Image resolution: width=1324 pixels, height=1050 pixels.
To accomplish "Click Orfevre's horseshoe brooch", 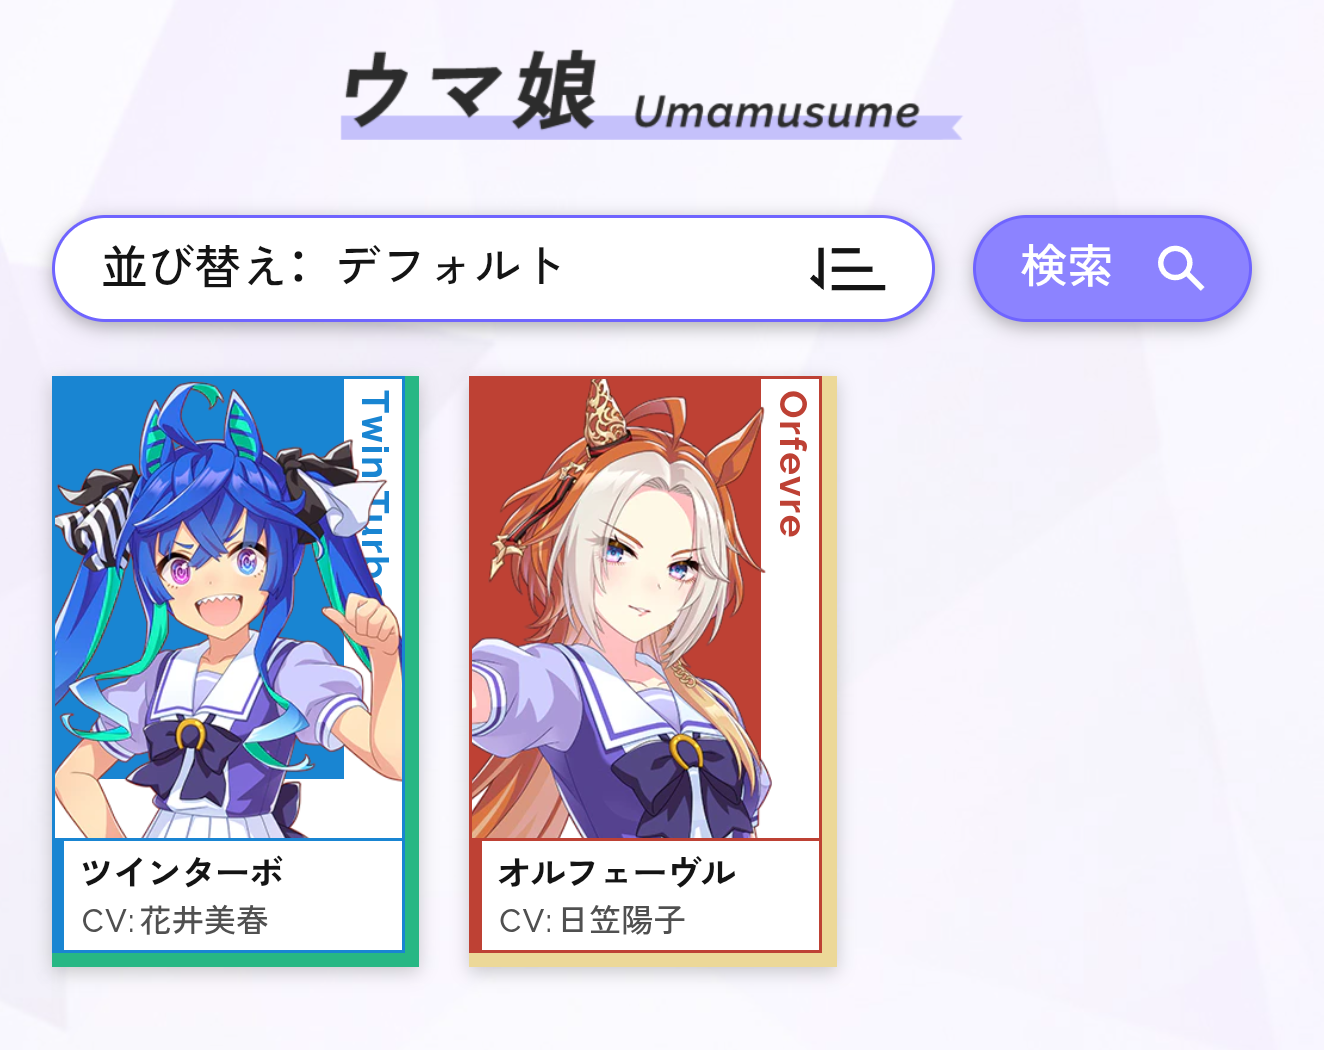I will coord(685,751).
